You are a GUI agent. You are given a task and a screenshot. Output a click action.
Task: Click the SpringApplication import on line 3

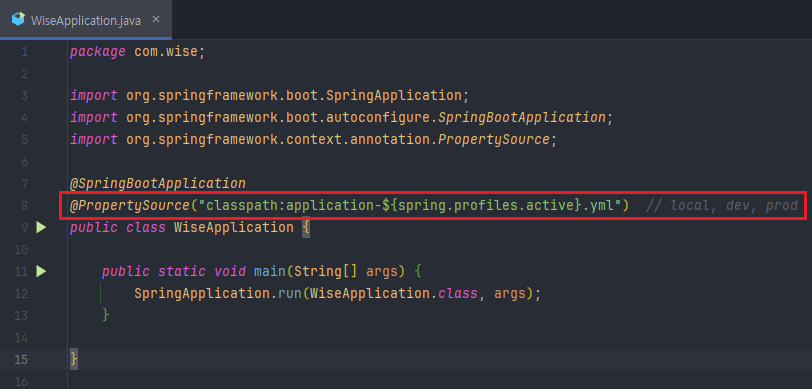[269, 95]
